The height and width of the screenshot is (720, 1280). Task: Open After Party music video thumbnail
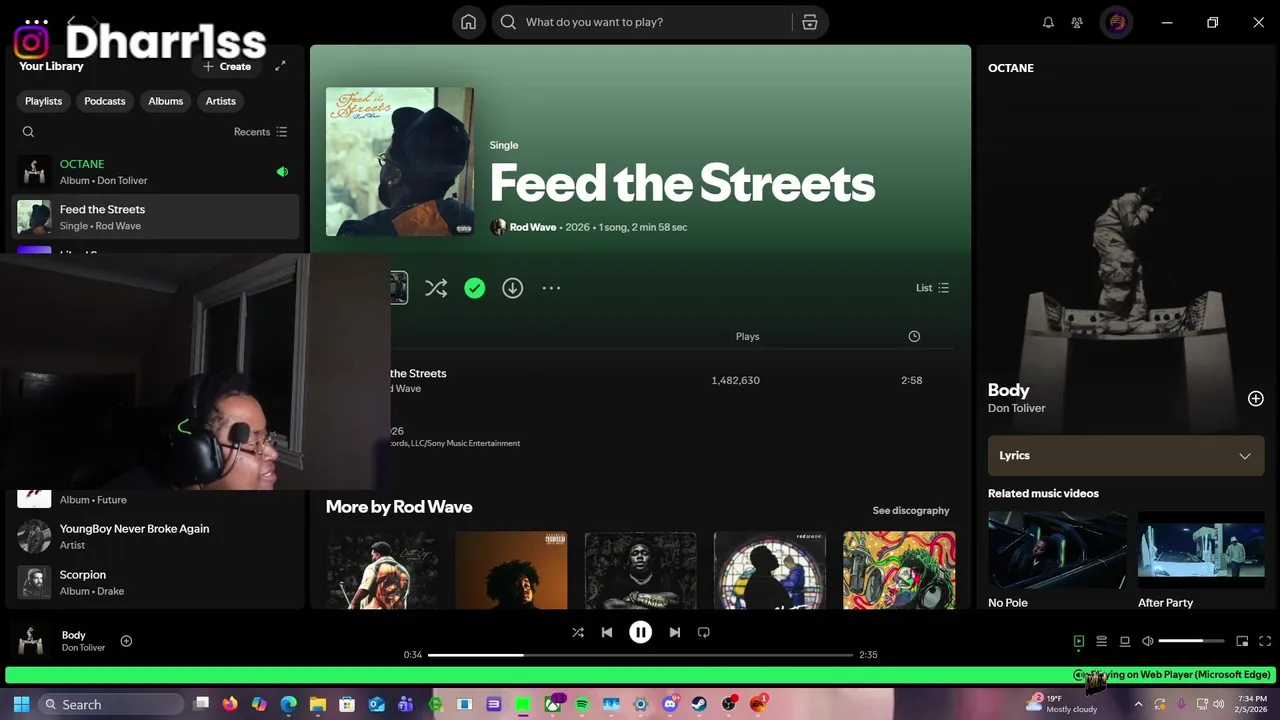tap(1201, 550)
